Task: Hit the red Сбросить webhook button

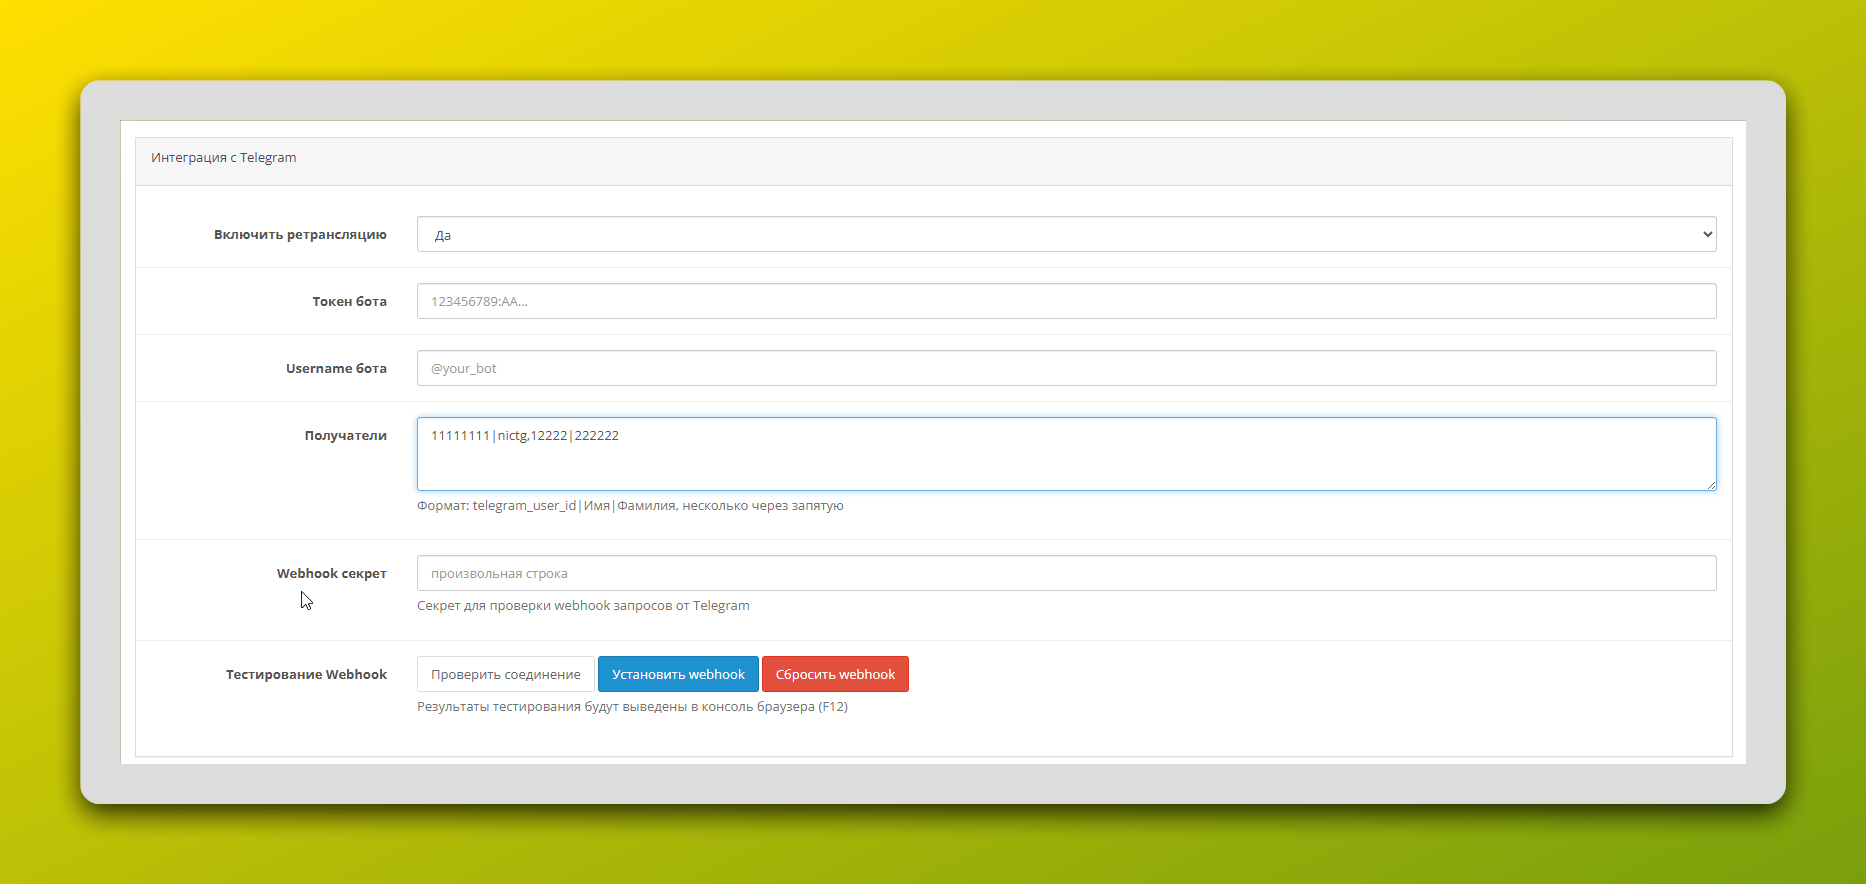Action: coord(835,674)
